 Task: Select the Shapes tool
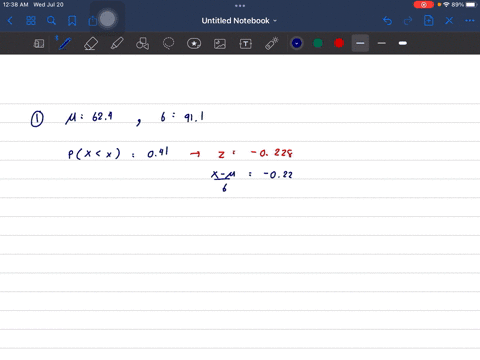pos(143,44)
